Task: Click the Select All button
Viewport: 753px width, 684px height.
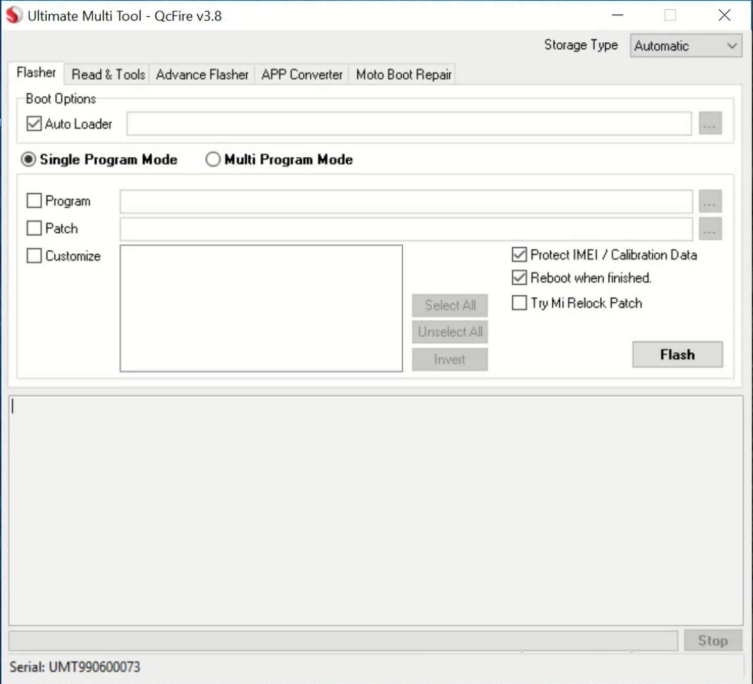Action: (x=450, y=305)
